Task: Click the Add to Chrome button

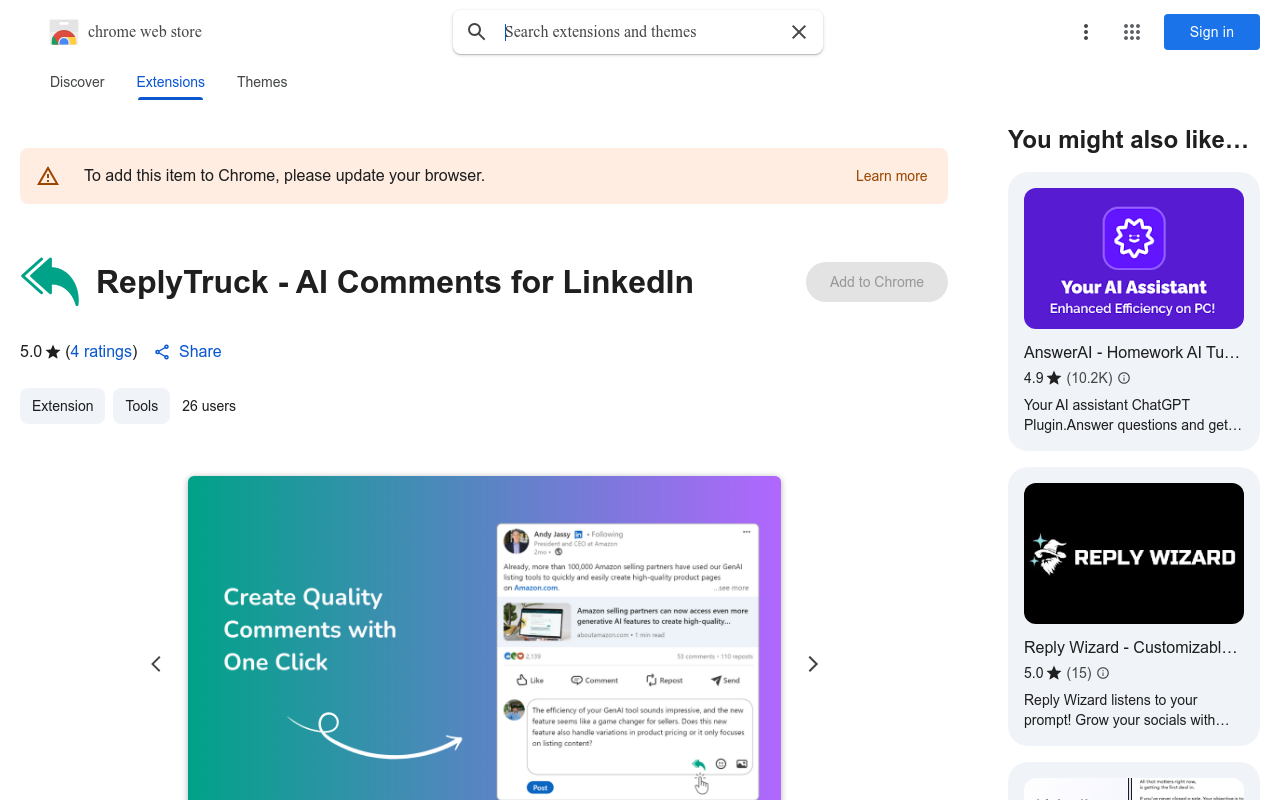Action: [877, 282]
